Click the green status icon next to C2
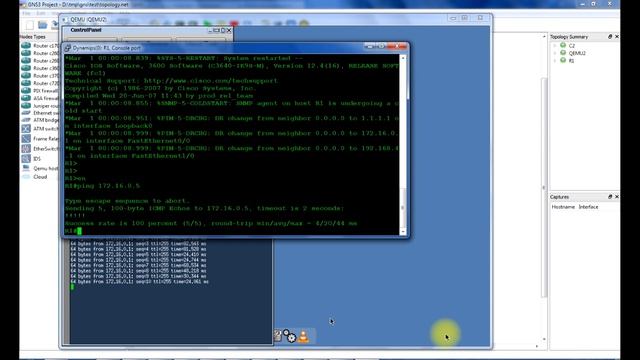This screenshot has width=640, height=360. [563, 45]
